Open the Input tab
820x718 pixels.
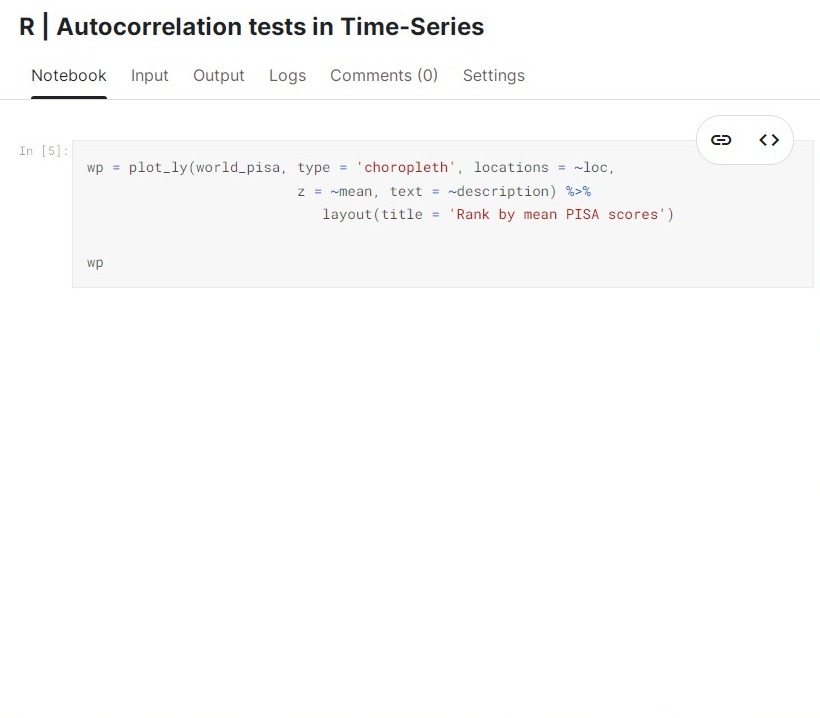point(150,76)
